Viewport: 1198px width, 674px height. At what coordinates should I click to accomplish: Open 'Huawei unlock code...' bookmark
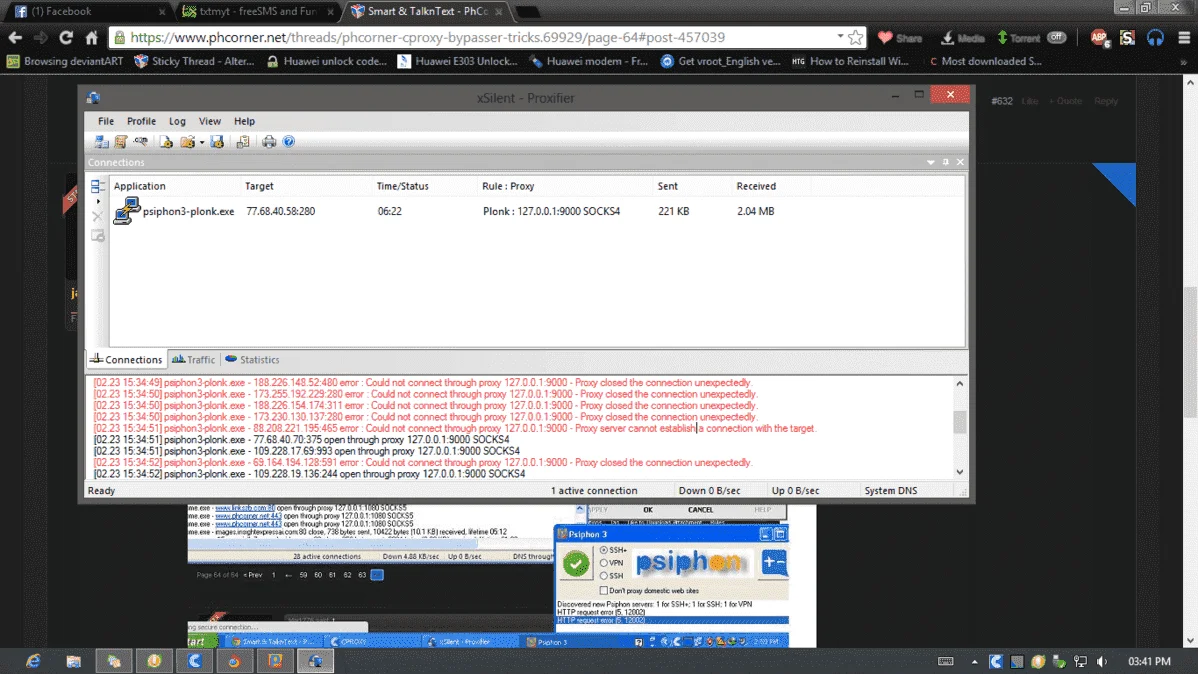click(327, 61)
